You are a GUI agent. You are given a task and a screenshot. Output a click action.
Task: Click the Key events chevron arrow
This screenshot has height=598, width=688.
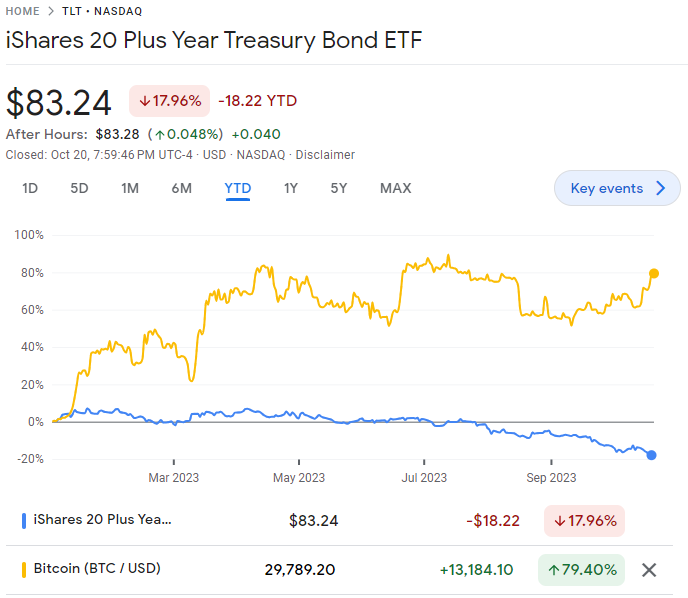(660, 188)
